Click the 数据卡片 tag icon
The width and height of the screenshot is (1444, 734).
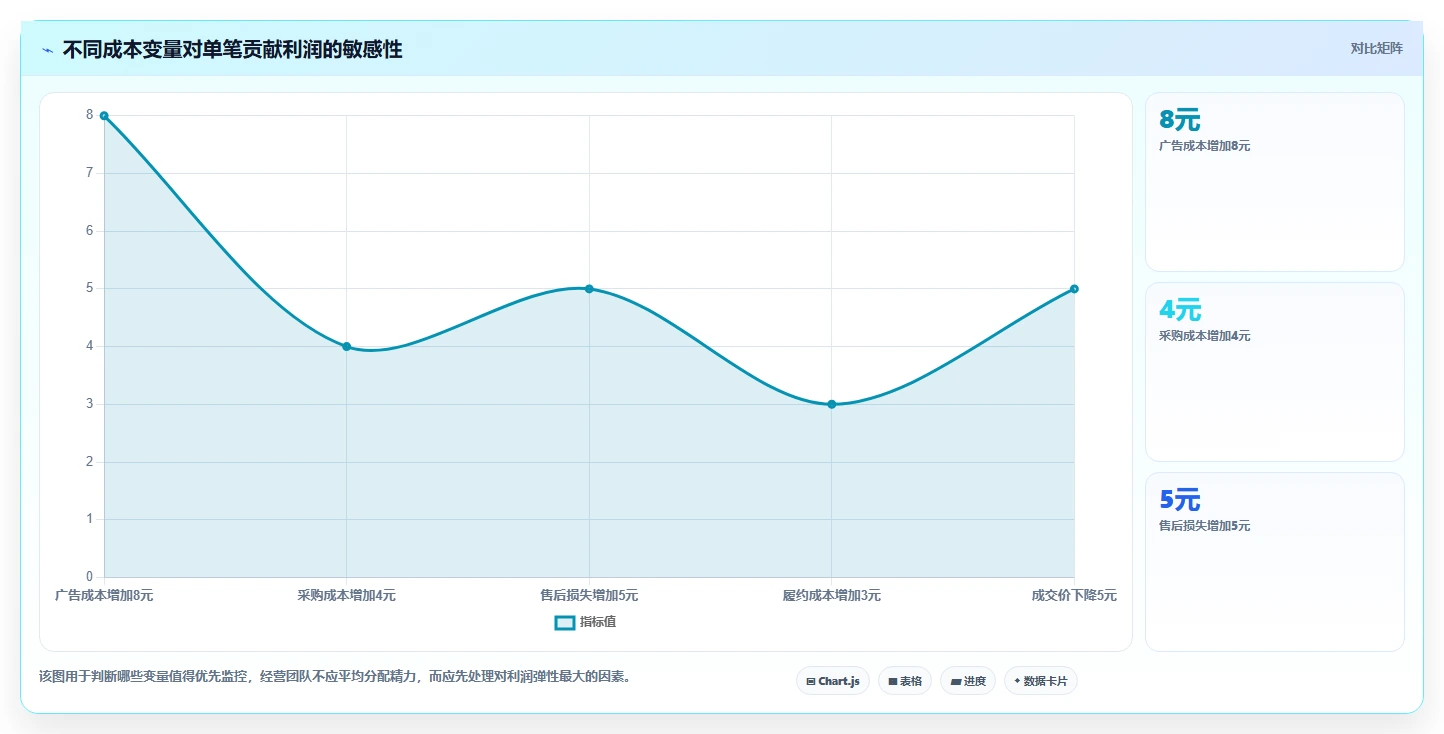click(x=1017, y=681)
